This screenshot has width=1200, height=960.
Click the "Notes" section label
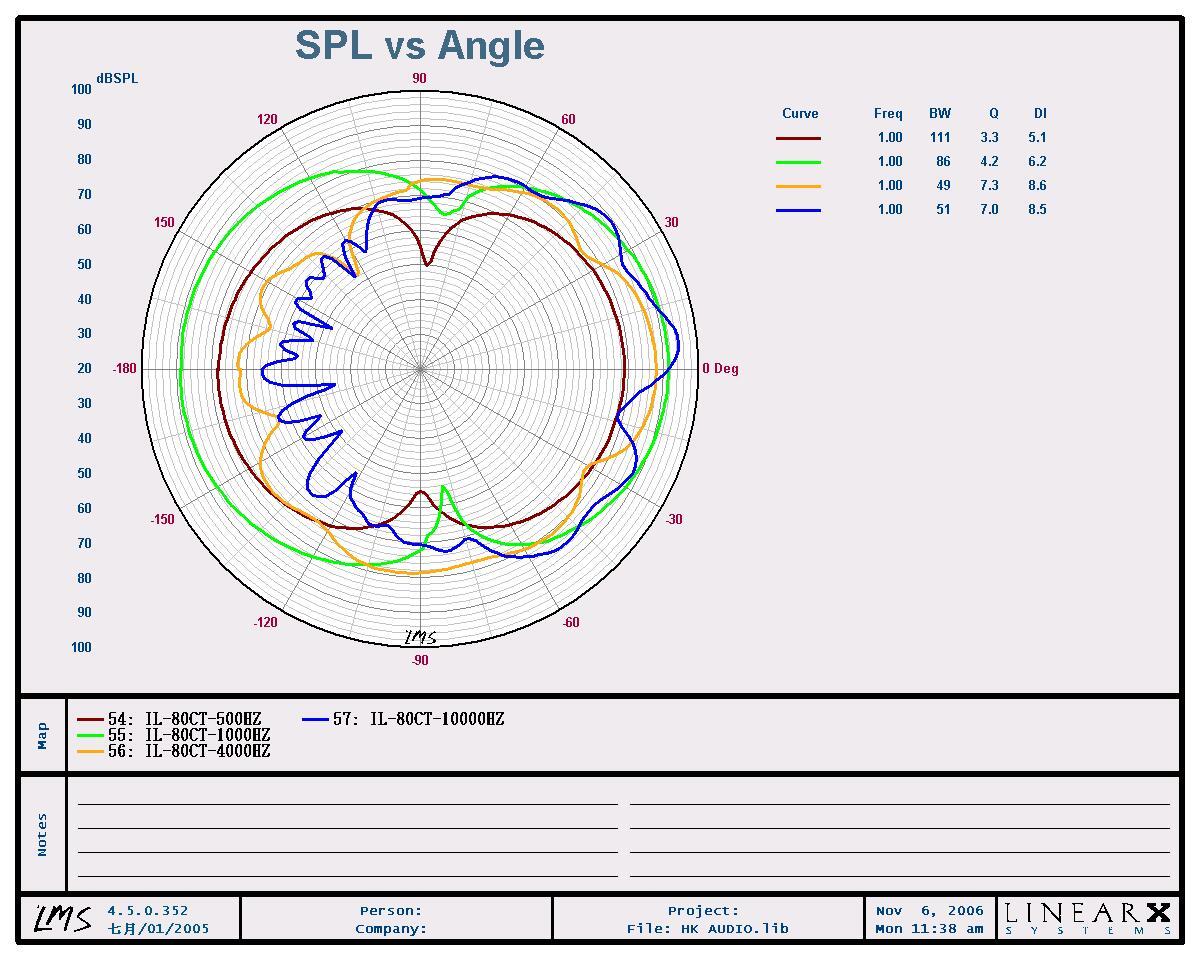[43, 835]
